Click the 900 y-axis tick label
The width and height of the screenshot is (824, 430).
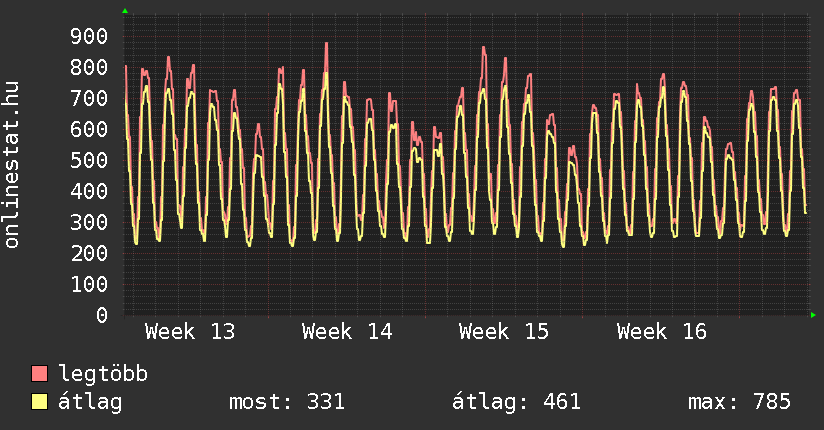pyautogui.click(x=89, y=36)
